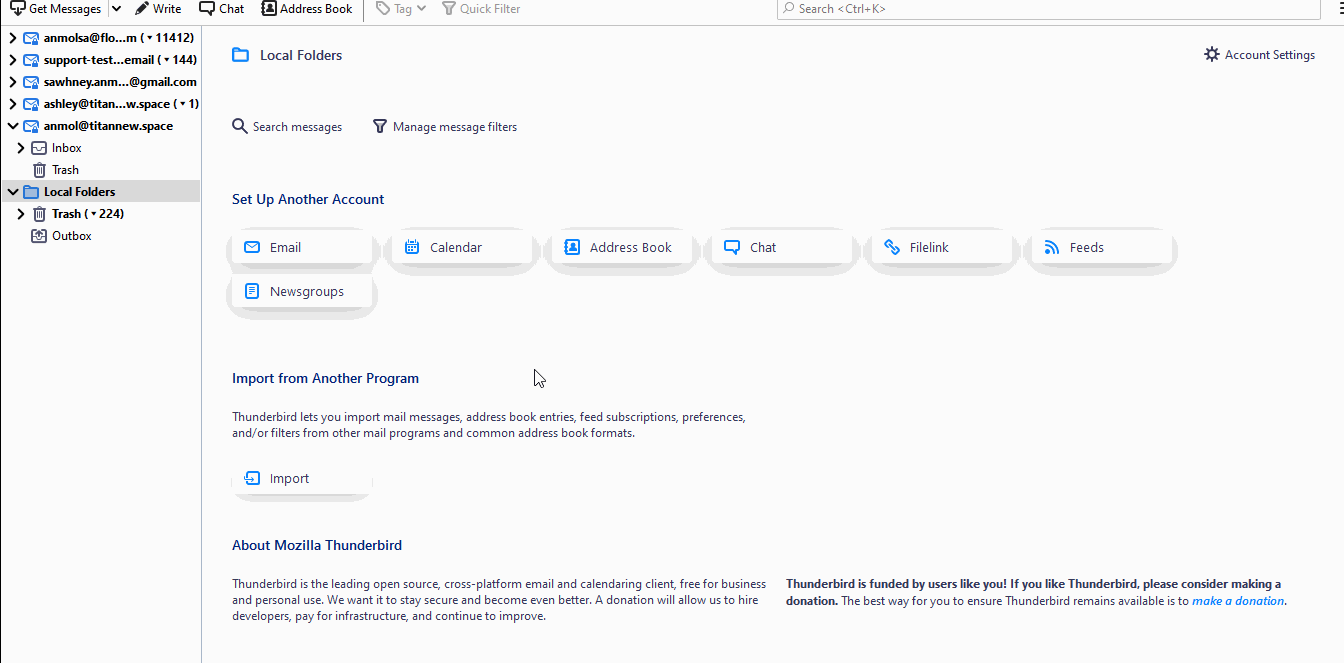
Task: Expand the Inbox under anmol@titannew.space
Action: (21, 148)
